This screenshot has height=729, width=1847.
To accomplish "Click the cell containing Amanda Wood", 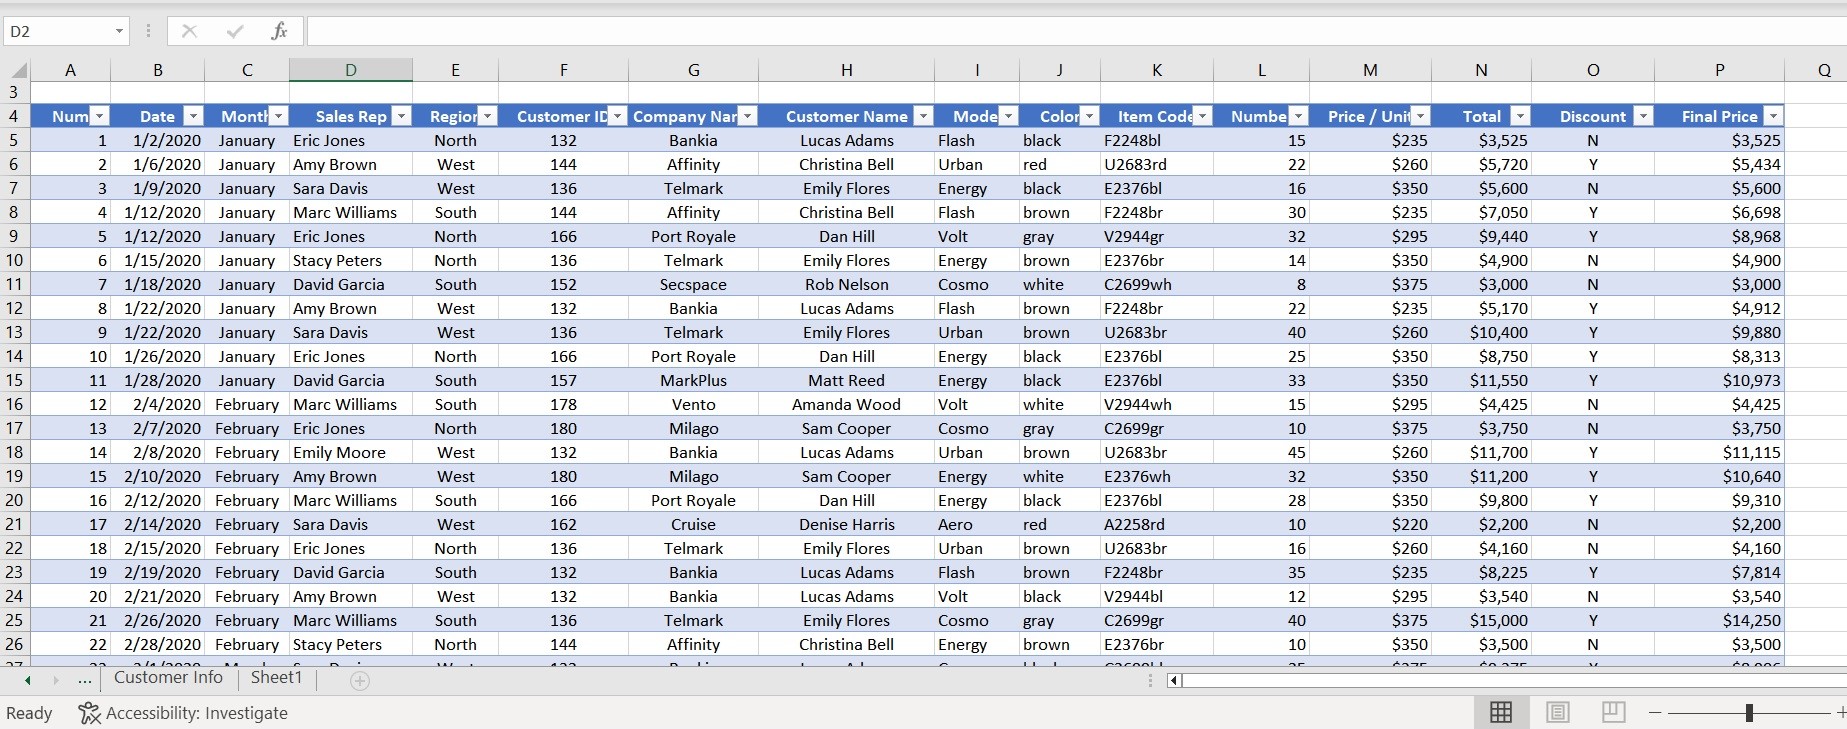I will [847, 404].
